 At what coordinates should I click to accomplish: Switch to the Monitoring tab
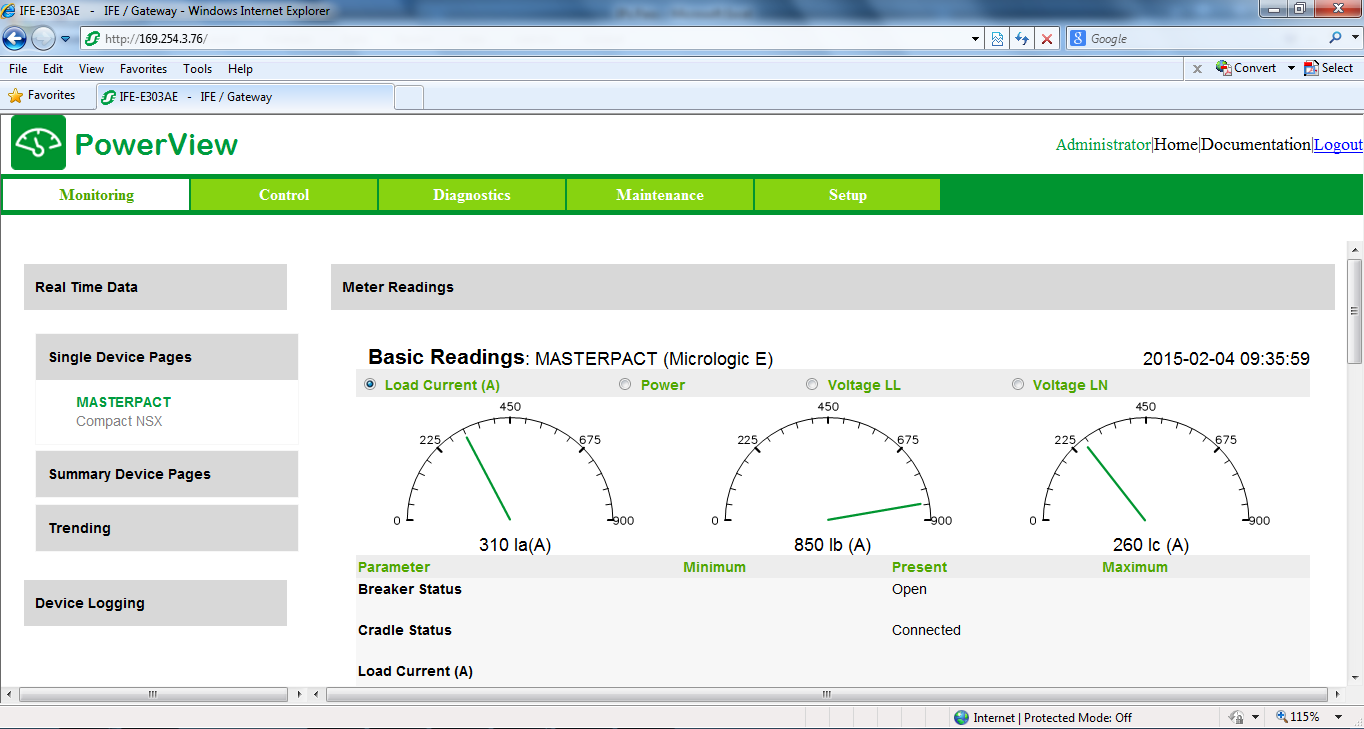click(x=96, y=195)
